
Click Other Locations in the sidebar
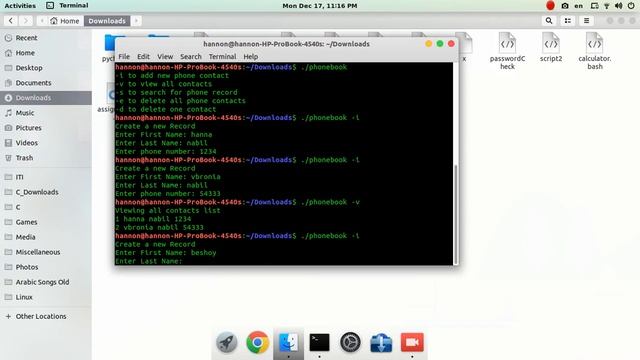[46, 316]
